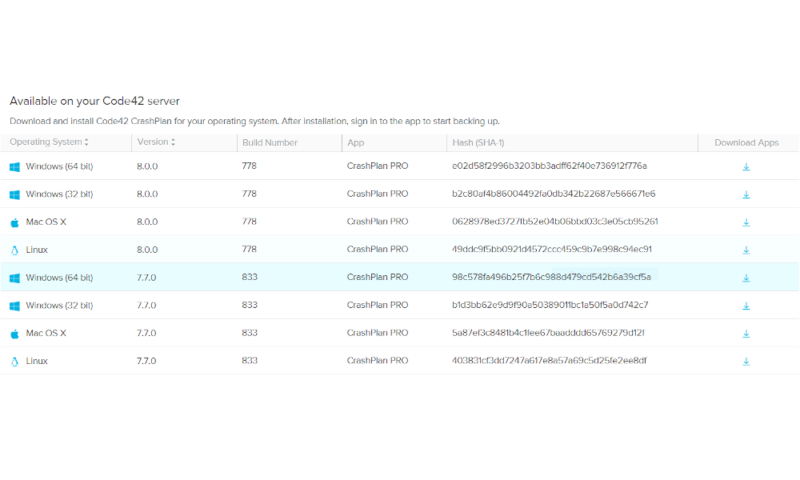Click "Available on your Code42 server" heading

pos(94,101)
